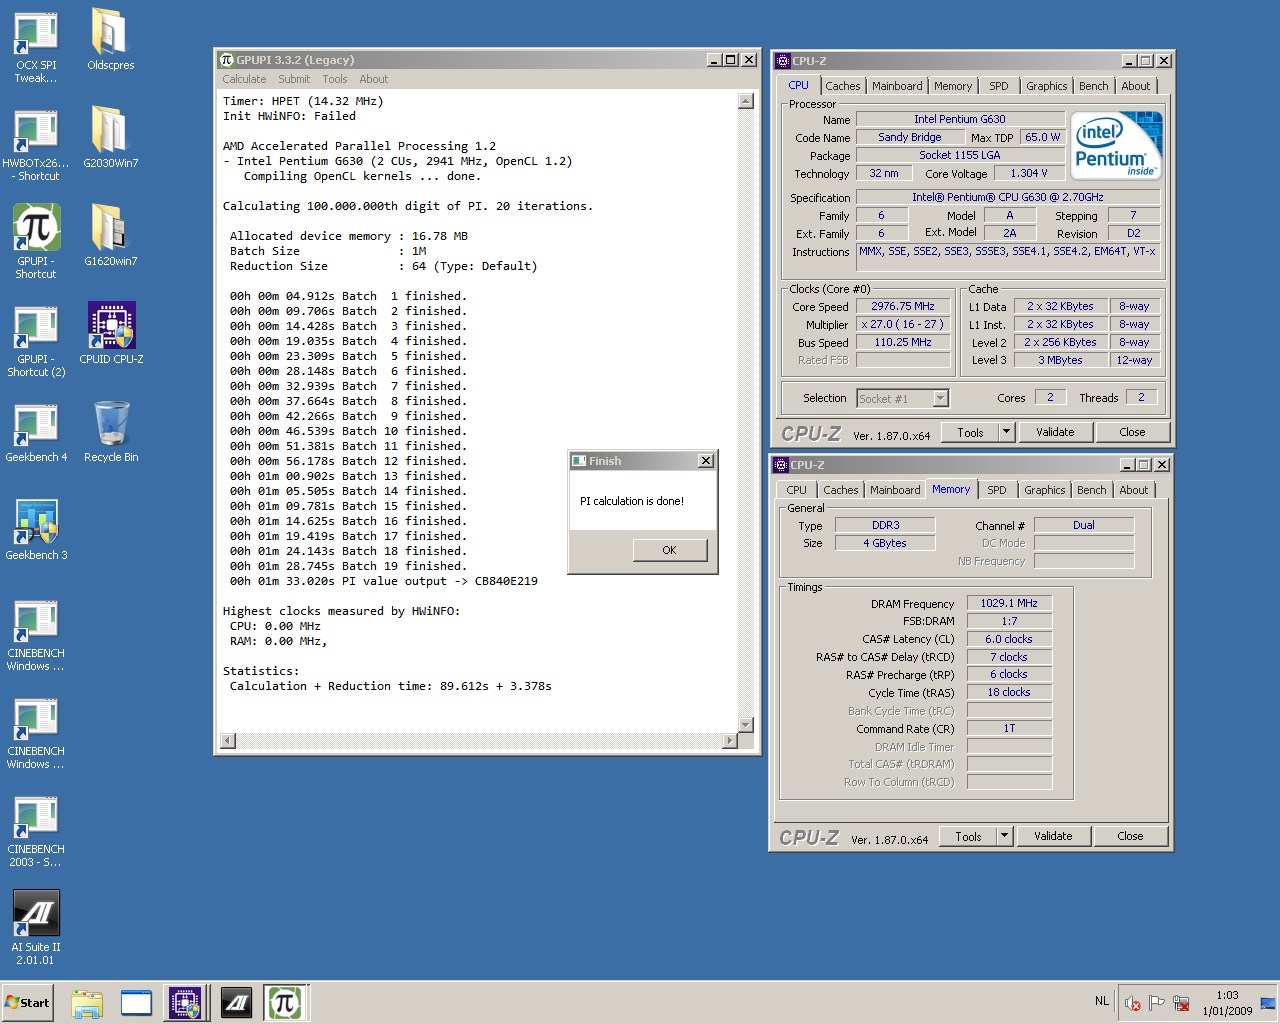Click the NL language indicator
This screenshot has height=1024, width=1280.
click(1101, 1001)
